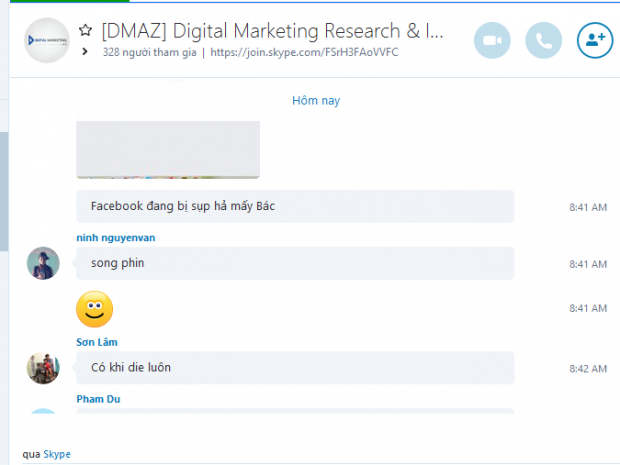Open the Digital Marketing group avatar

point(46,41)
